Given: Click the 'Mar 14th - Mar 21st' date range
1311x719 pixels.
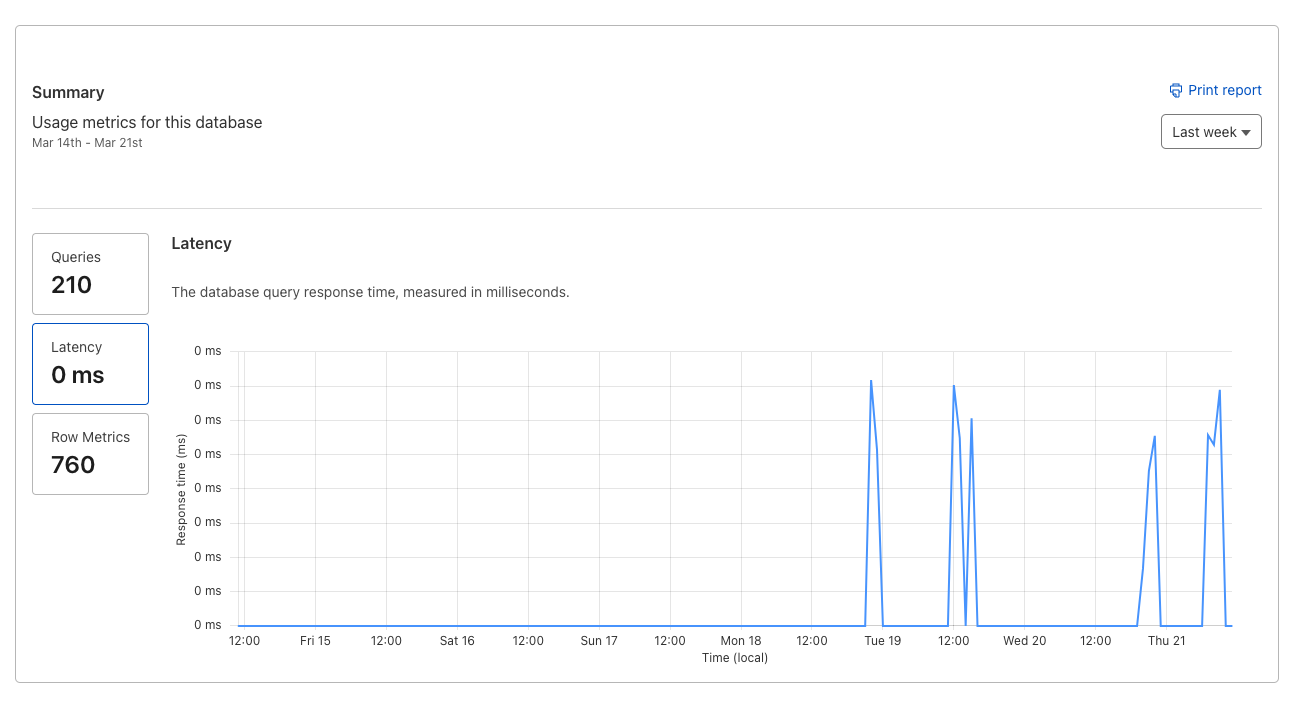Looking at the screenshot, I should tap(87, 143).
